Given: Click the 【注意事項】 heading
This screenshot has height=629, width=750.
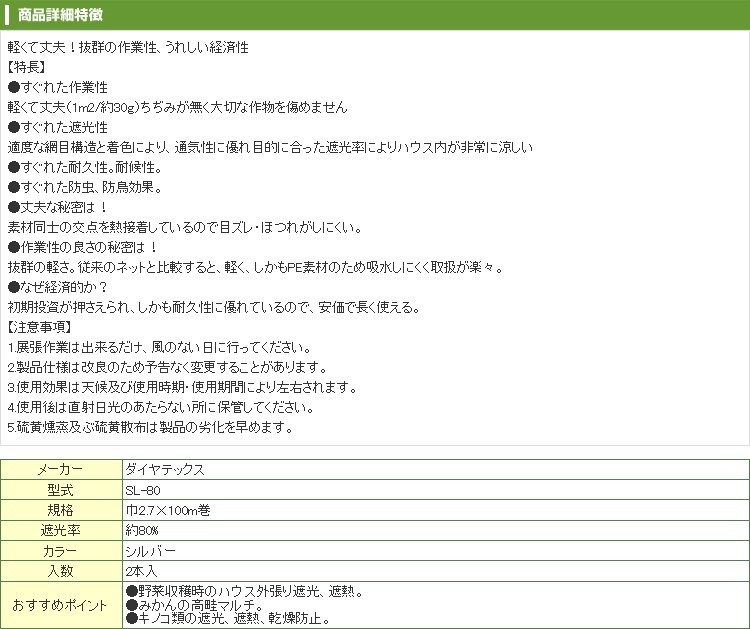Looking at the screenshot, I should (x=40, y=328).
